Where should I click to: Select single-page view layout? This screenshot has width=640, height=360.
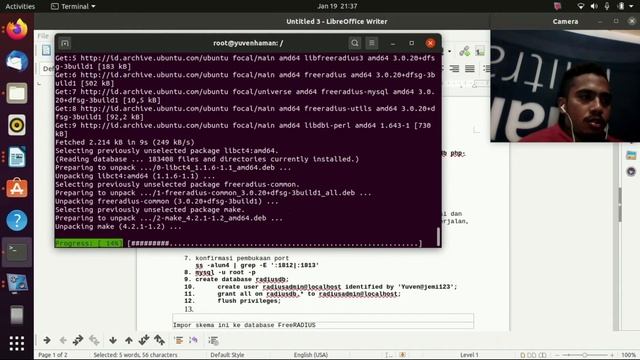[x=522, y=355]
